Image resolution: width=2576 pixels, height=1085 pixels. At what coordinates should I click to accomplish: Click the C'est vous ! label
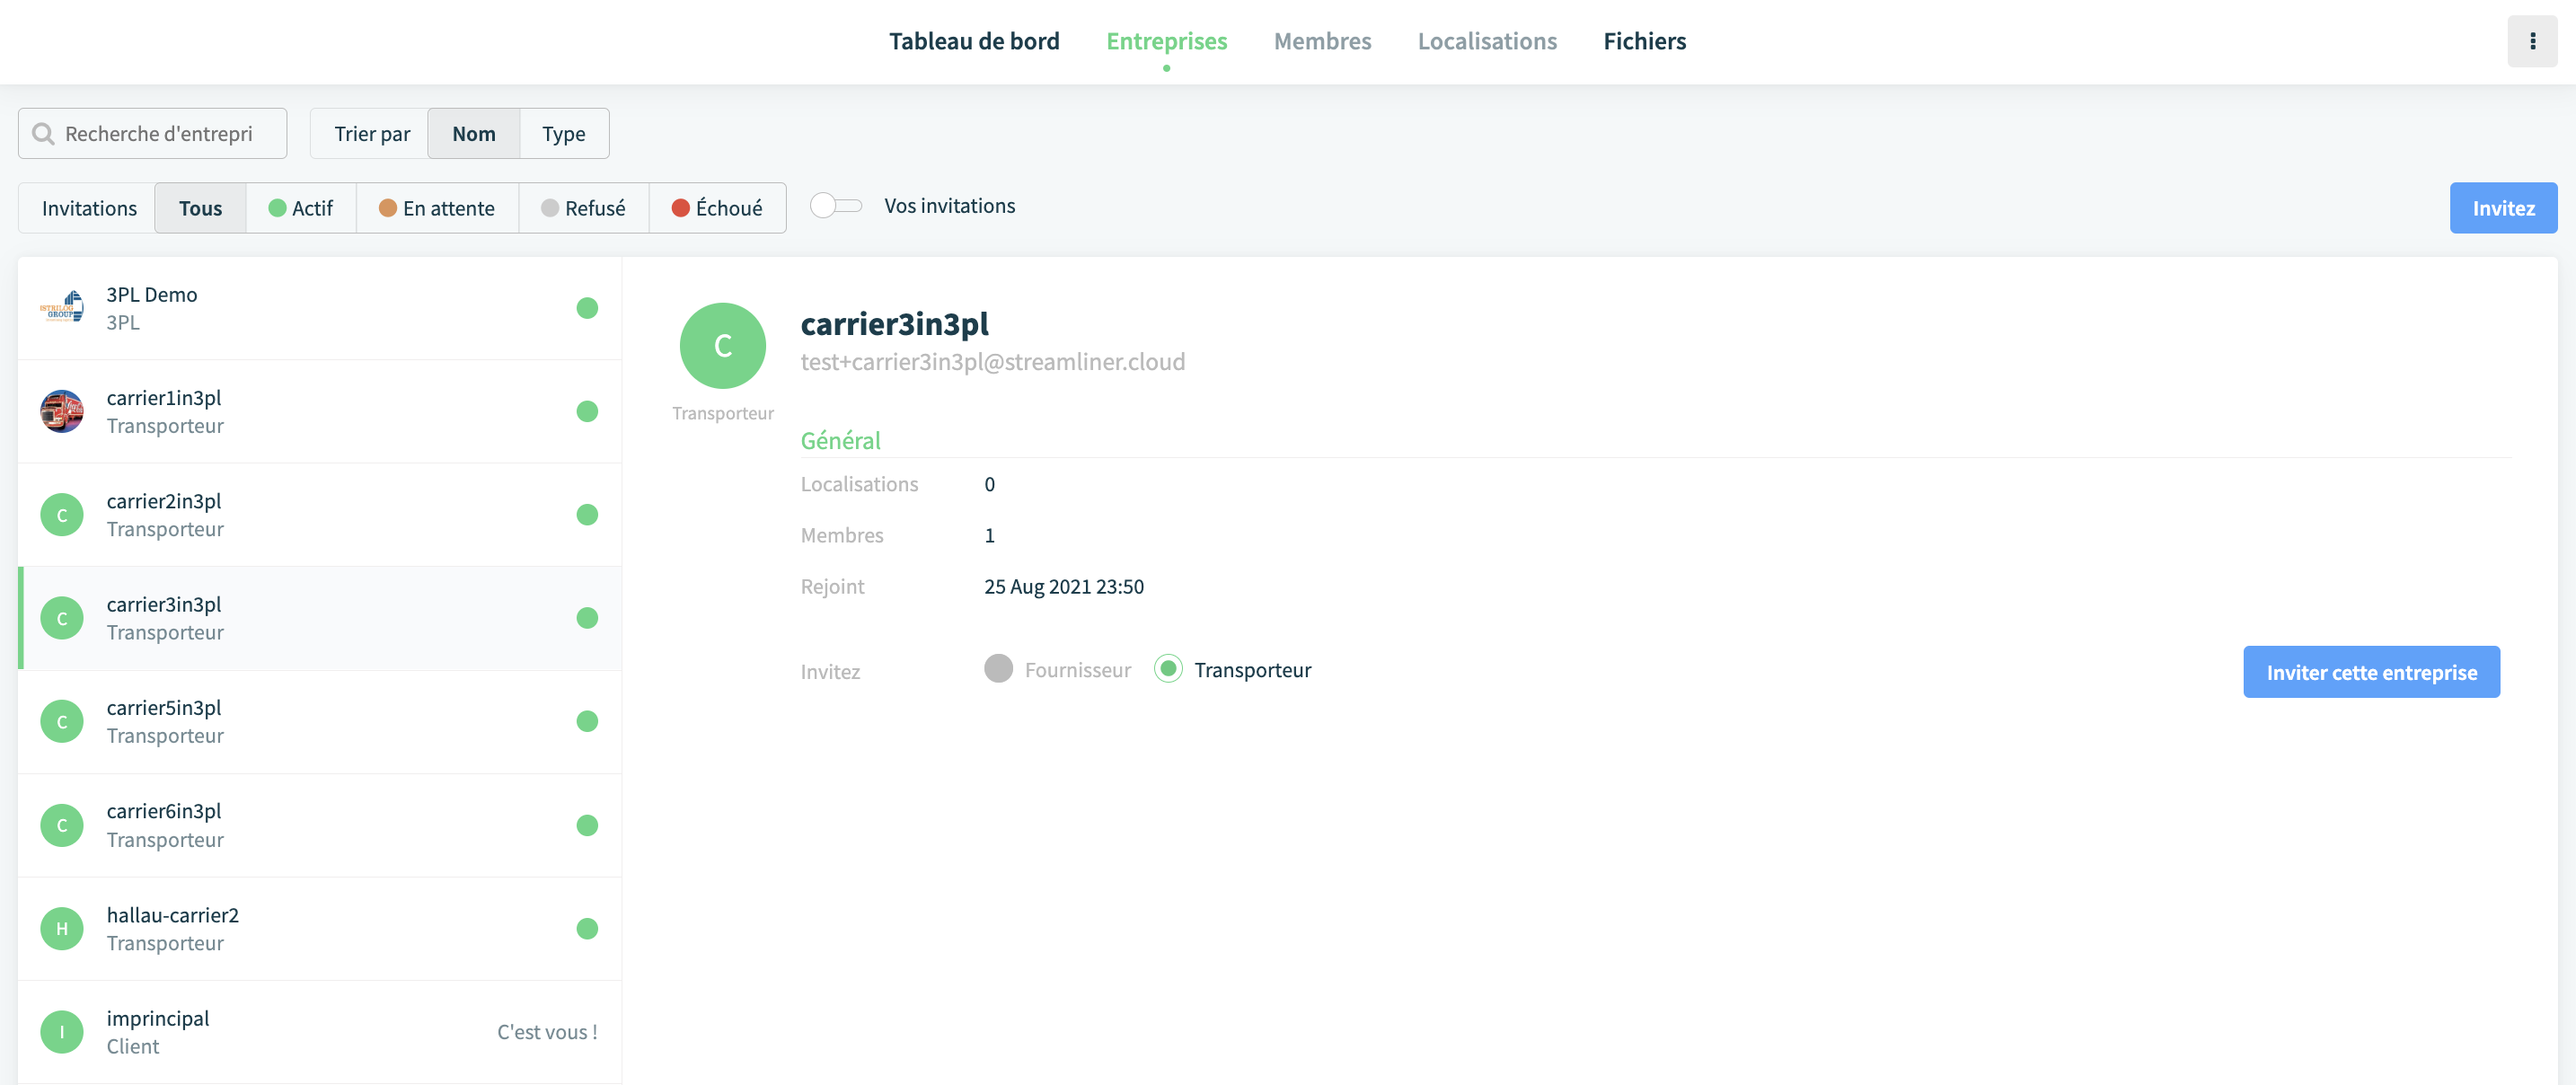547,1032
